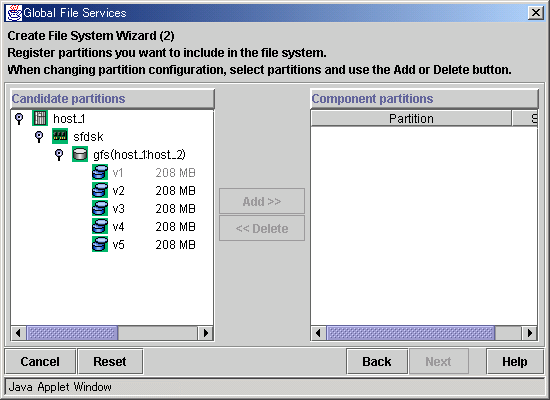Click the gfs disk group icon

(x=80, y=154)
